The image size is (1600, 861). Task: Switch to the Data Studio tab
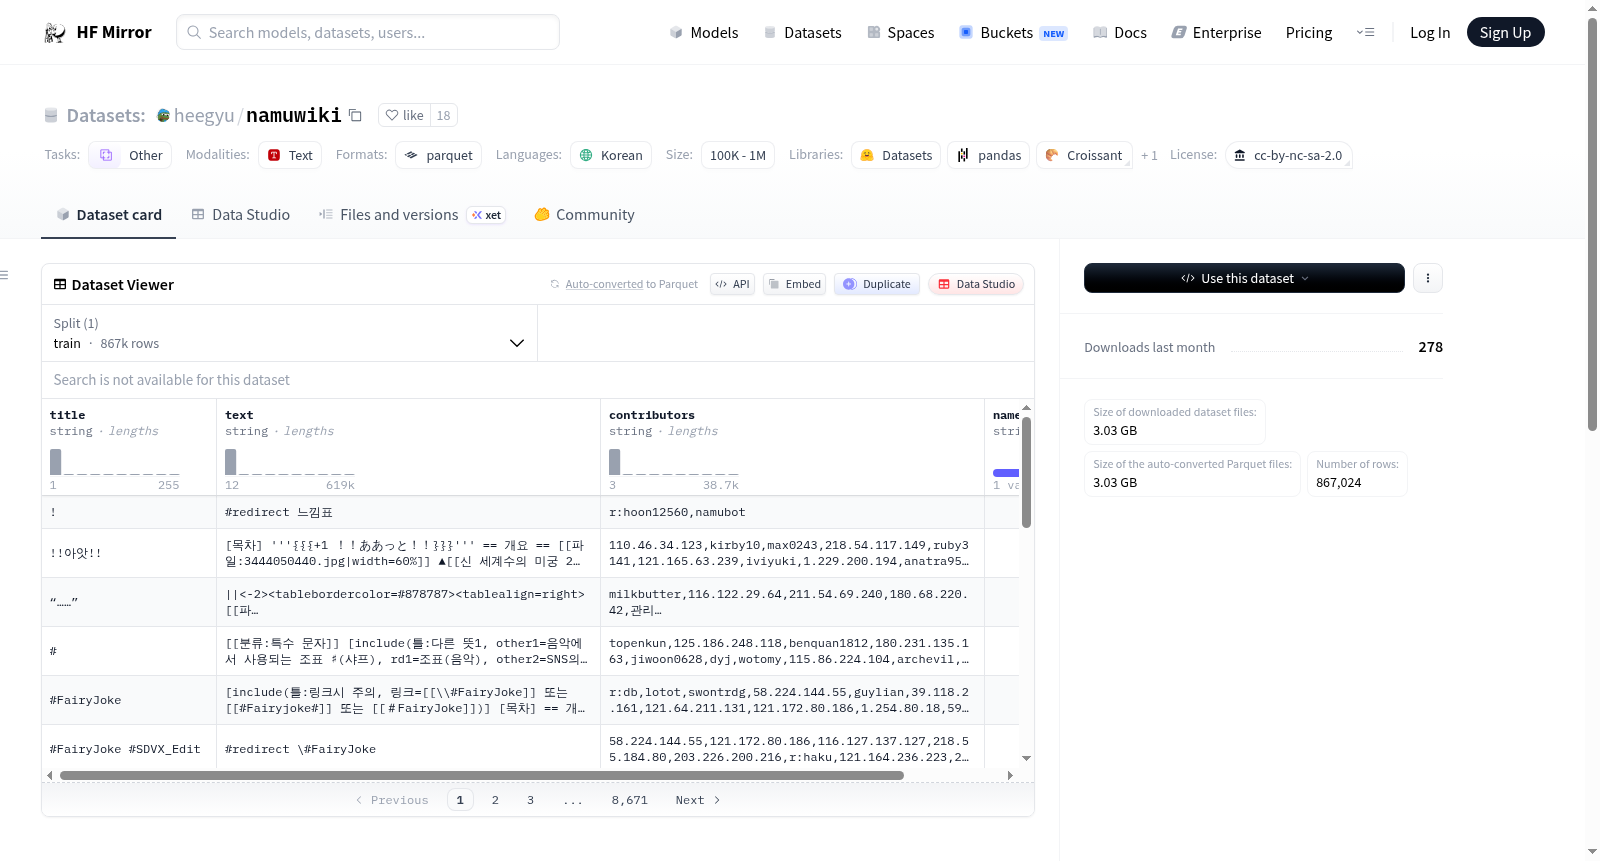241,215
